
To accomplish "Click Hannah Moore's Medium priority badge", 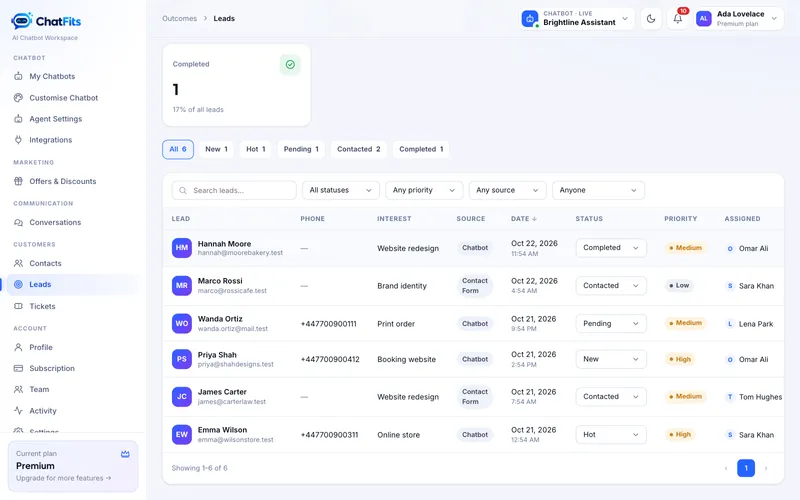I will tap(685, 248).
